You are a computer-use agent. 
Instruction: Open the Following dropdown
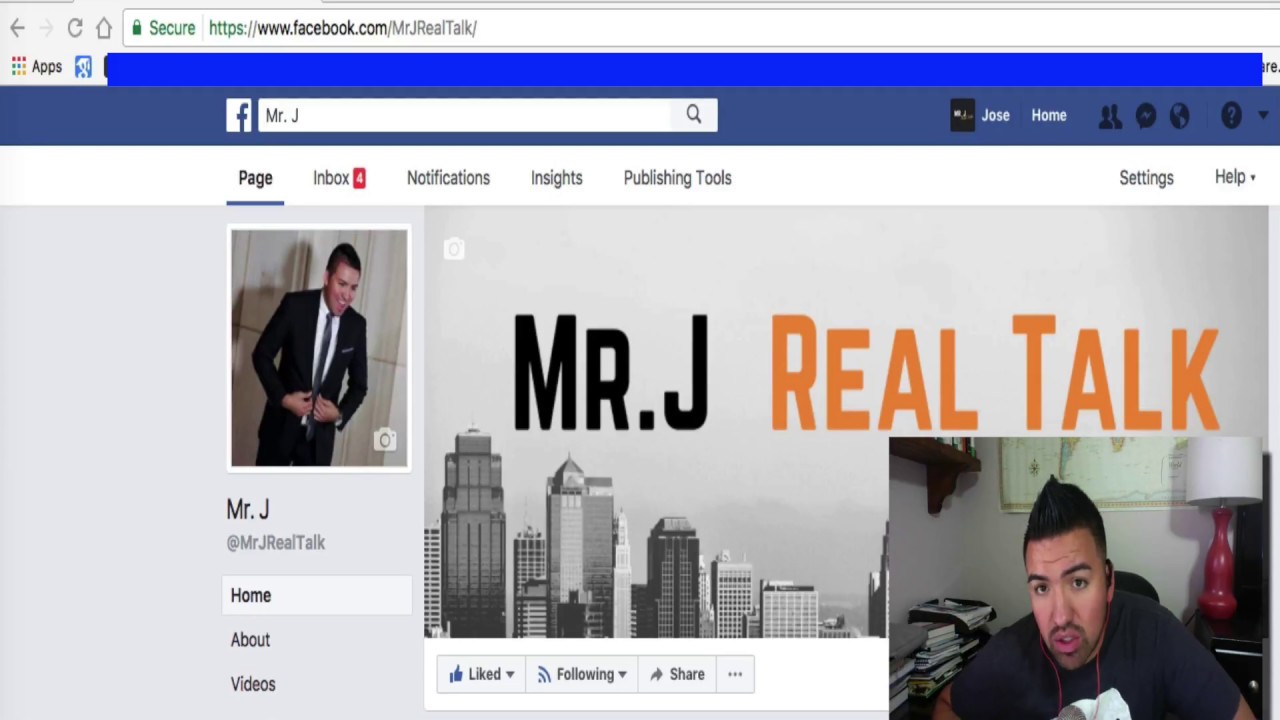(x=582, y=674)
